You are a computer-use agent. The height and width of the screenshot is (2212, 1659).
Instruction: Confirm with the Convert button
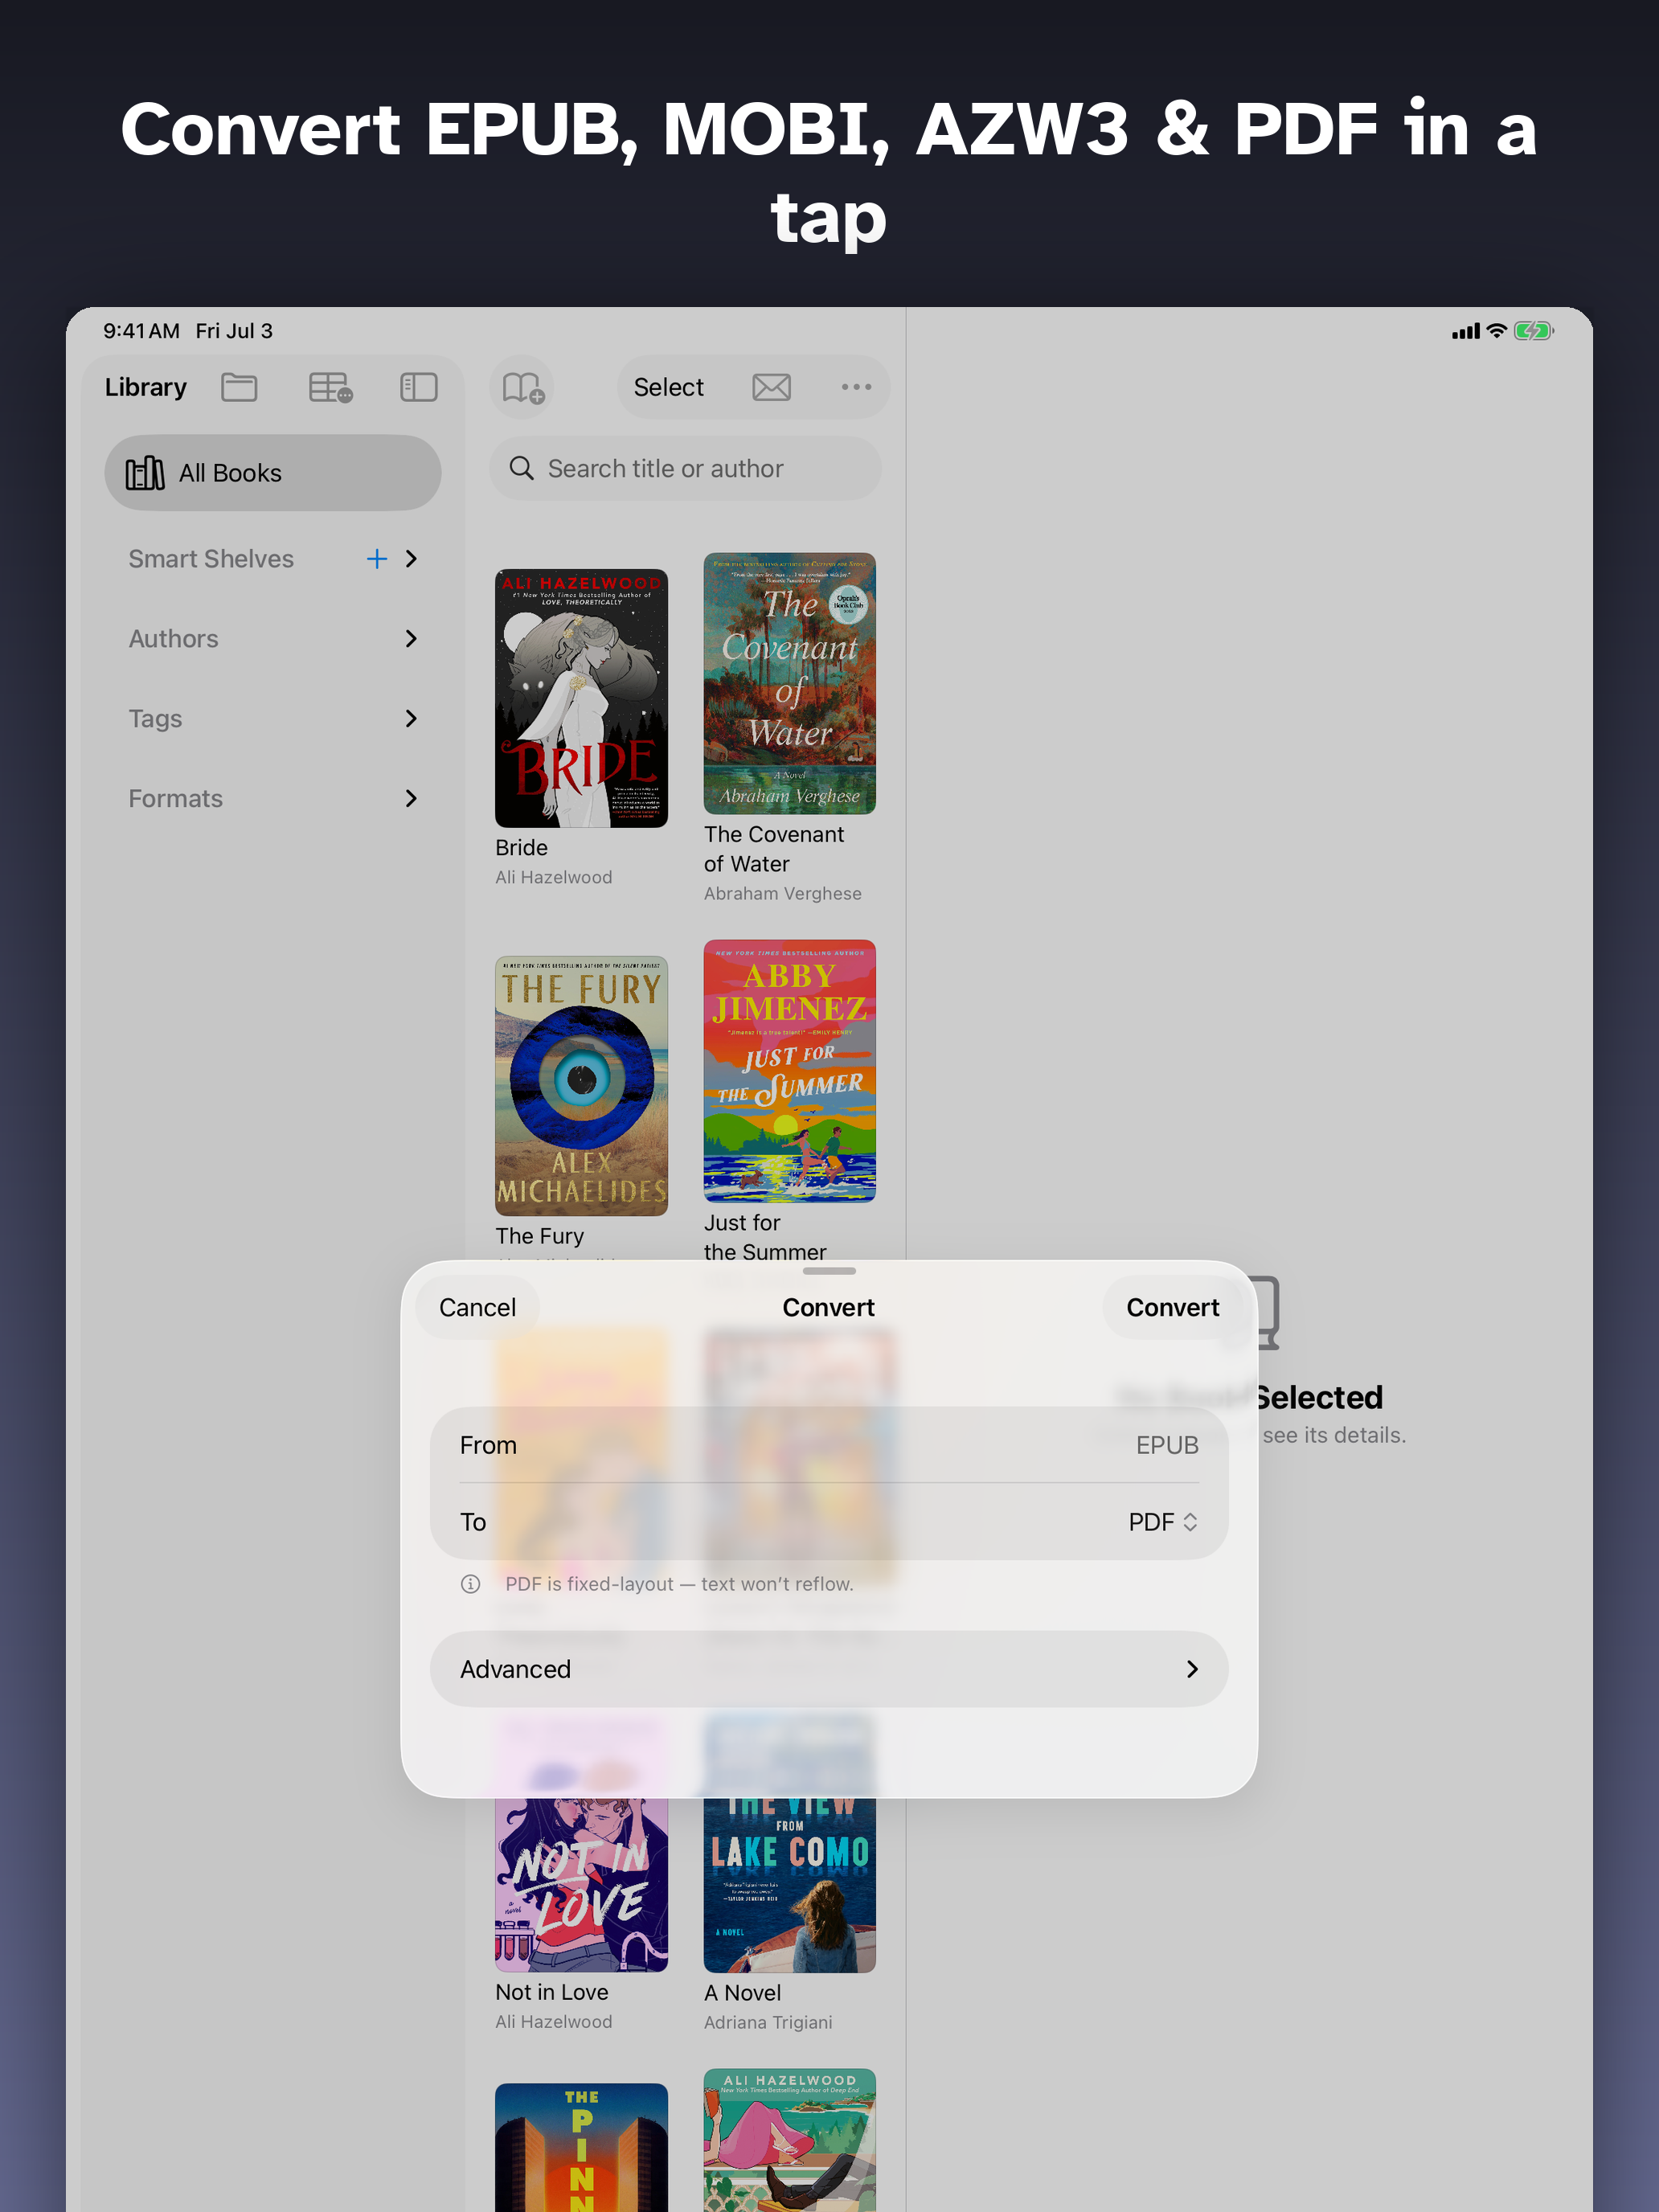(1172, 1308)
